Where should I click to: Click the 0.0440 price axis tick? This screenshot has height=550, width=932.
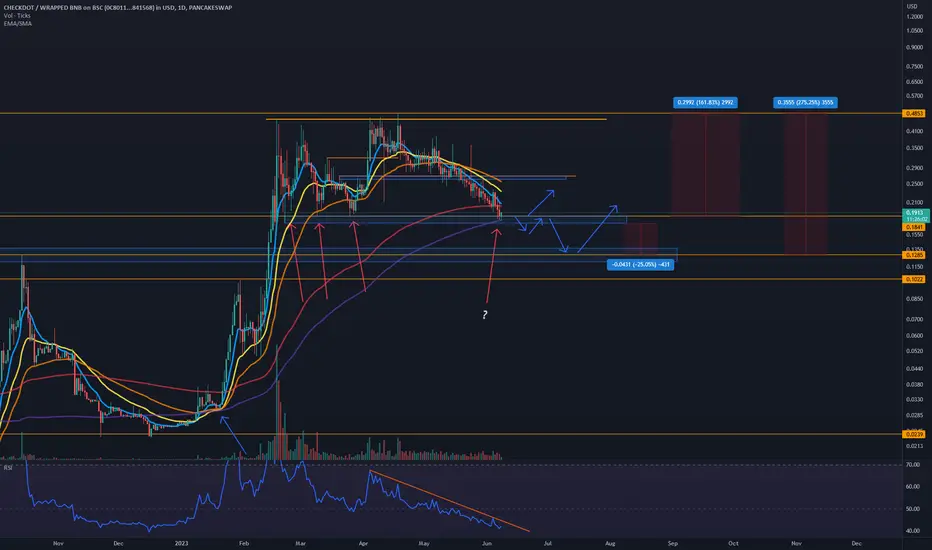[914, 369]
